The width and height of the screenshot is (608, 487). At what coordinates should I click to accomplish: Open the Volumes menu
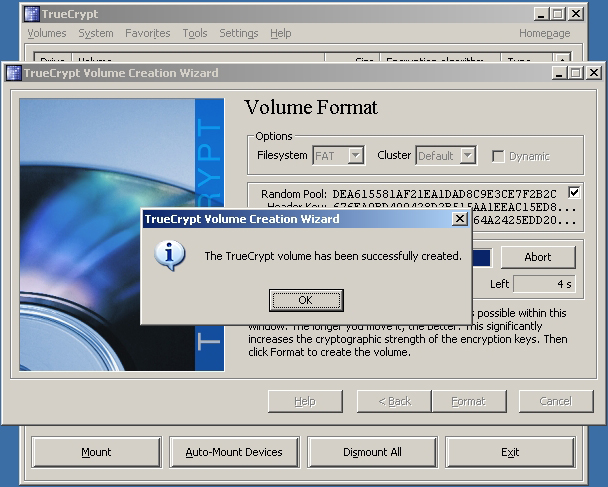click(x=47, y=33)
